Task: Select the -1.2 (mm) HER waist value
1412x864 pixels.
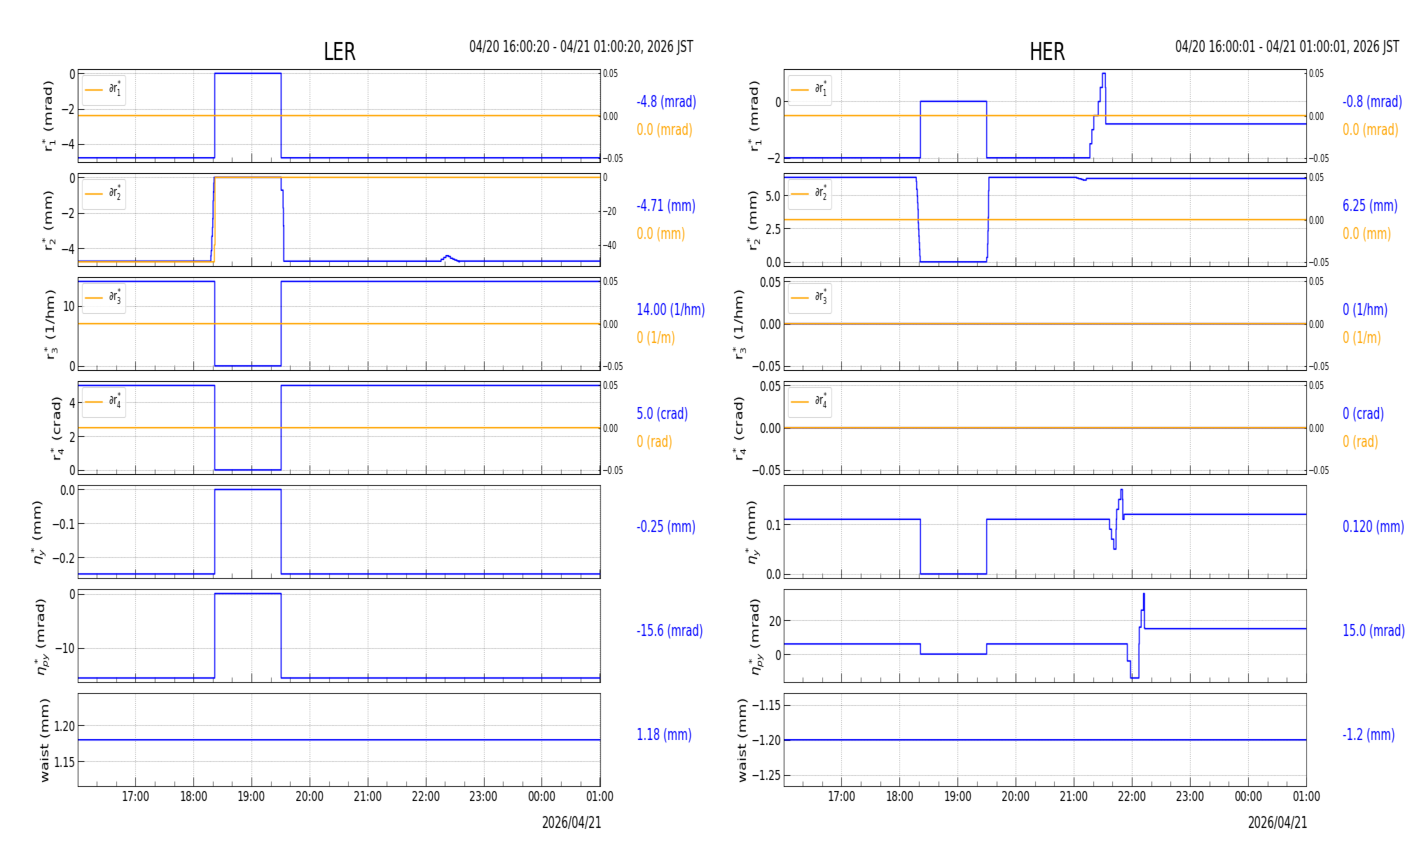Action: point(1368,735)
